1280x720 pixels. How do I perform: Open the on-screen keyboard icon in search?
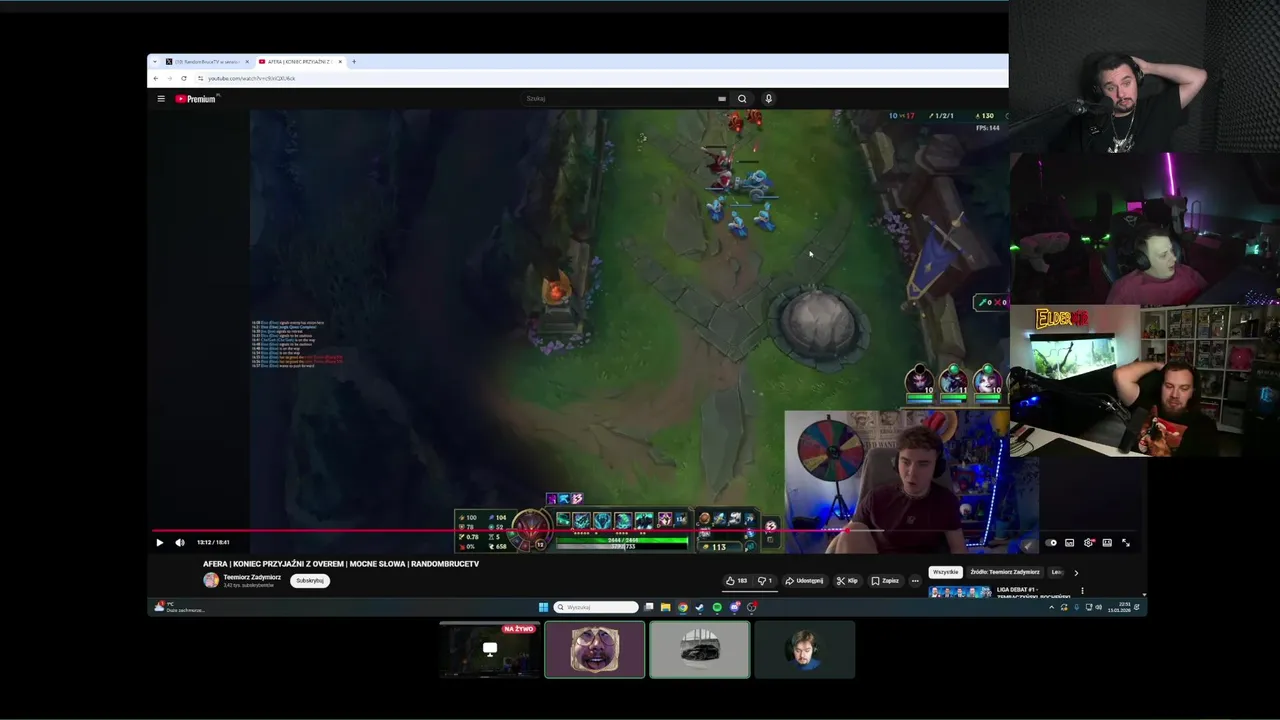coord(721,99)
